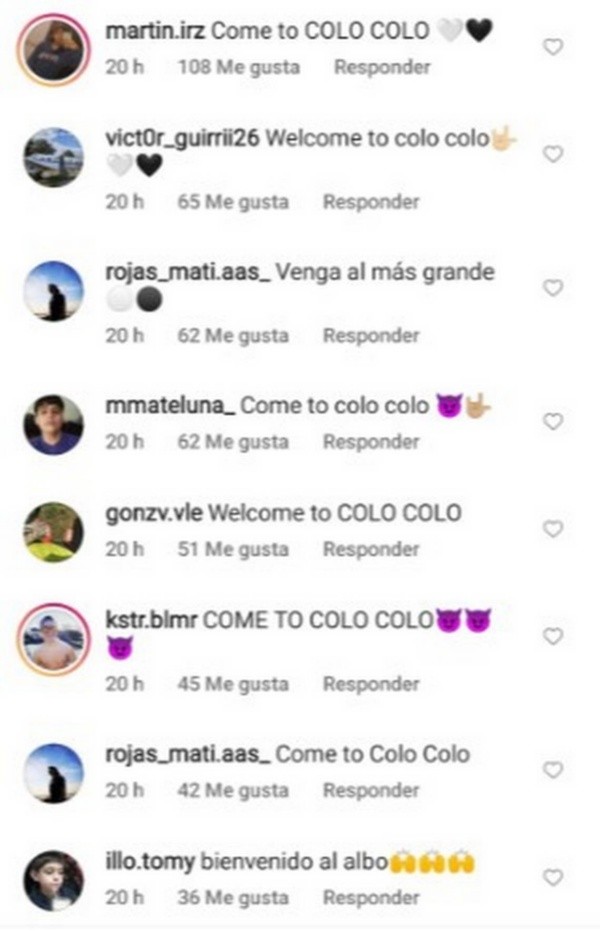The image size is (600, 931).
Task: Open username gonzv.vle profile link
Action: click(x=154, y=514)
